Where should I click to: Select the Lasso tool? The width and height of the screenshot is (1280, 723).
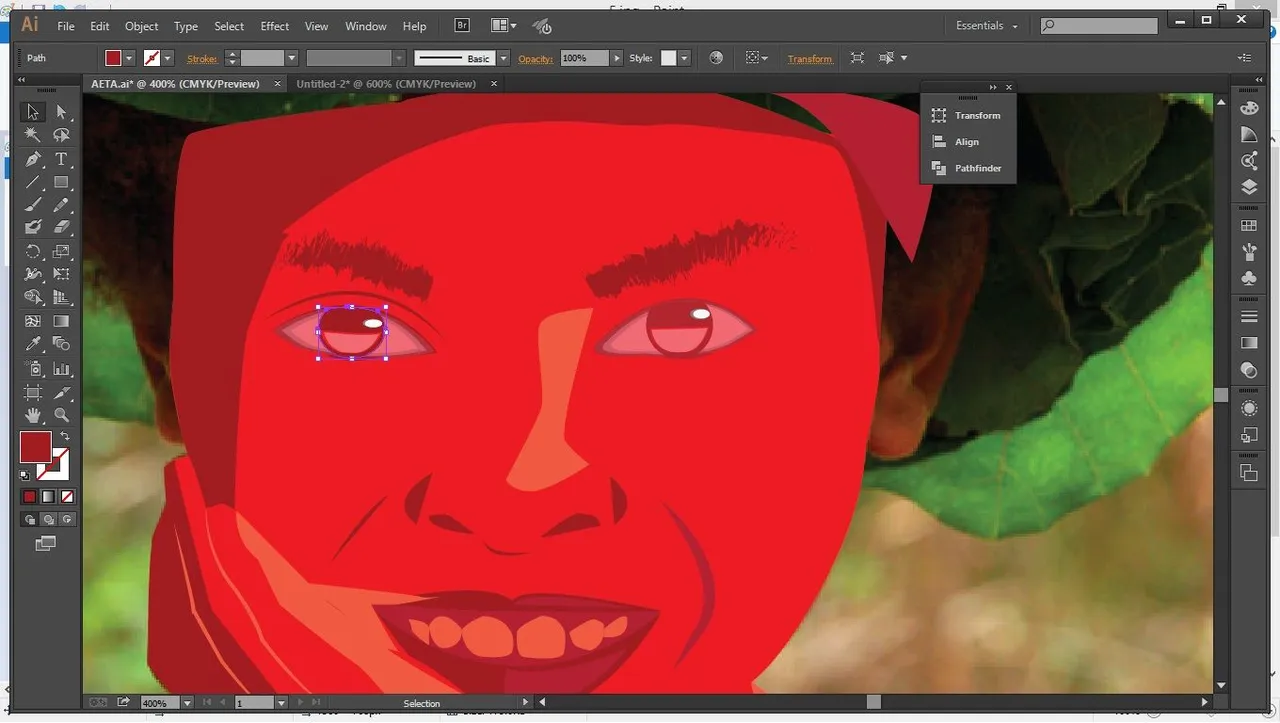point(61,135)
